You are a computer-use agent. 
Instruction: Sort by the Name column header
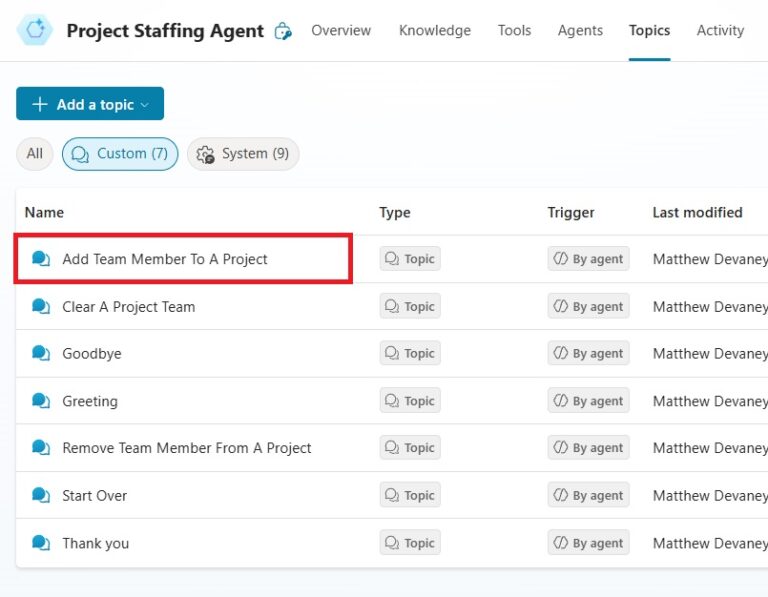[44, 212]
